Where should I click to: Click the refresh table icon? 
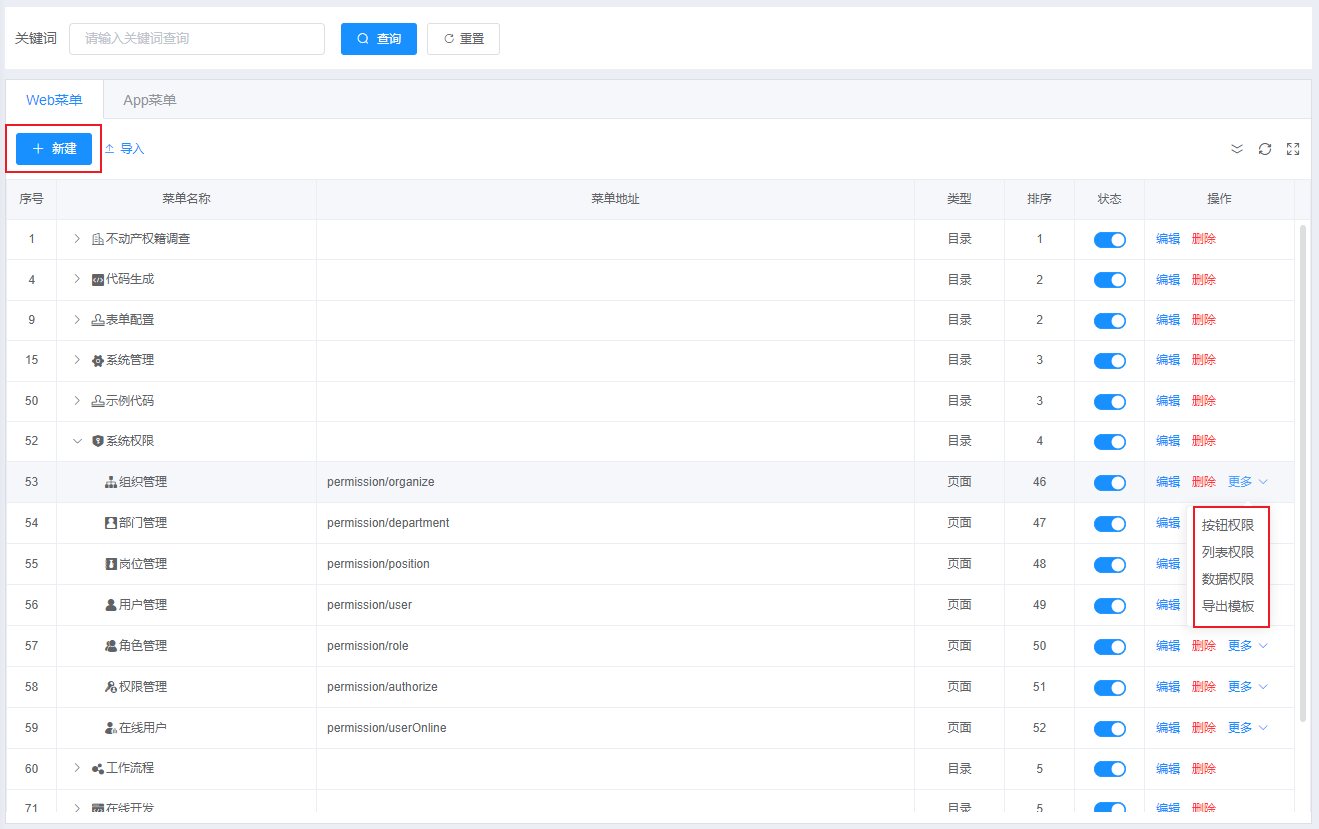1265,149
